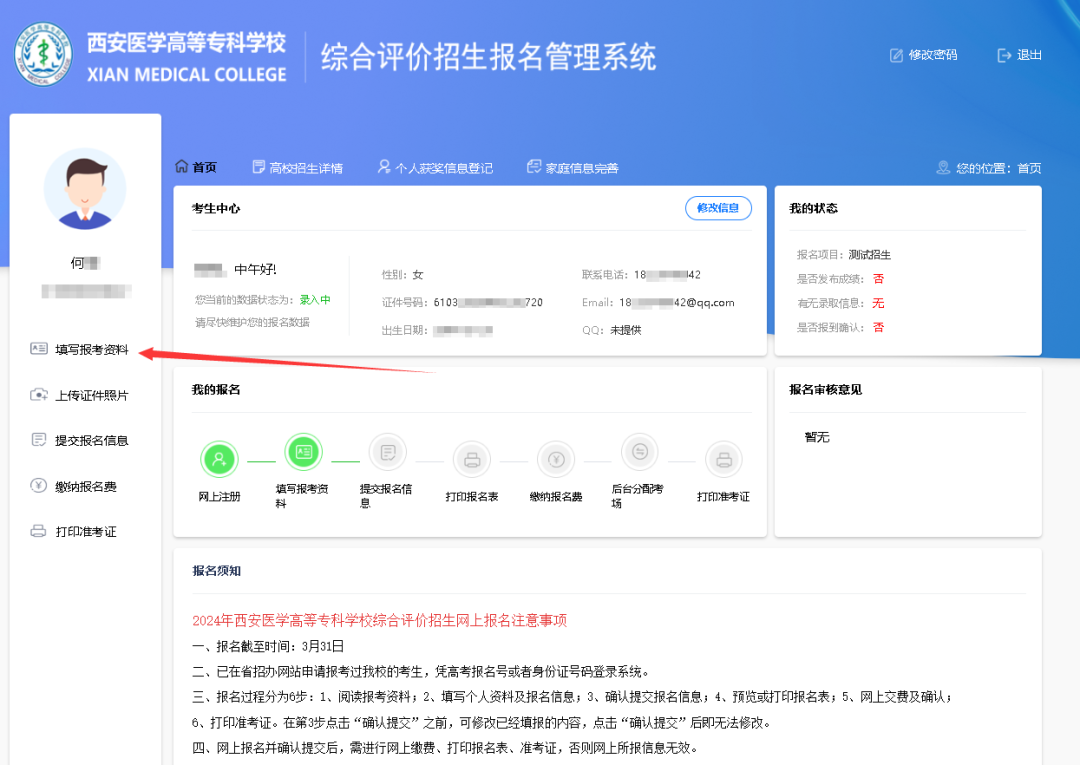Select 提交报名信息 in the sidebar

pyautogui.click(x=91, y=440)
